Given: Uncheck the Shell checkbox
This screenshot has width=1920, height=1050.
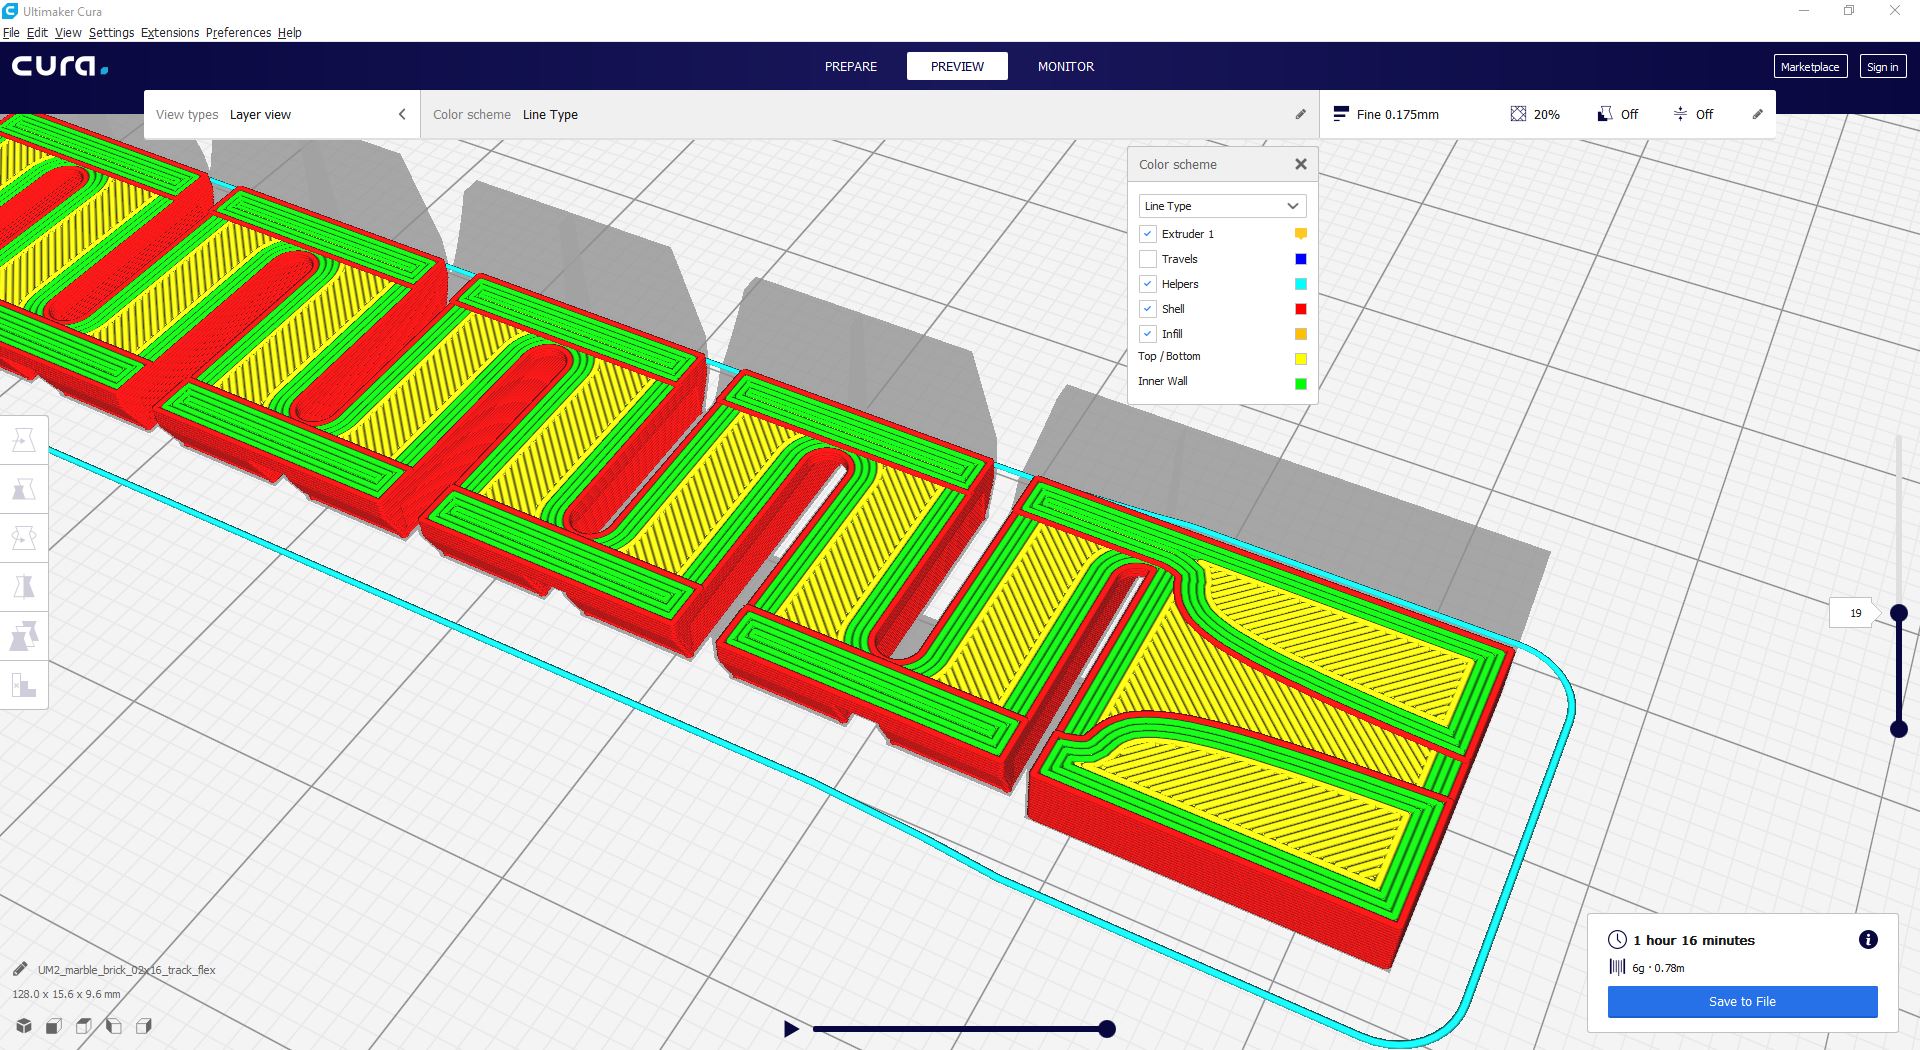Looking at the screenshot, I should click(x=1148, y=308).
